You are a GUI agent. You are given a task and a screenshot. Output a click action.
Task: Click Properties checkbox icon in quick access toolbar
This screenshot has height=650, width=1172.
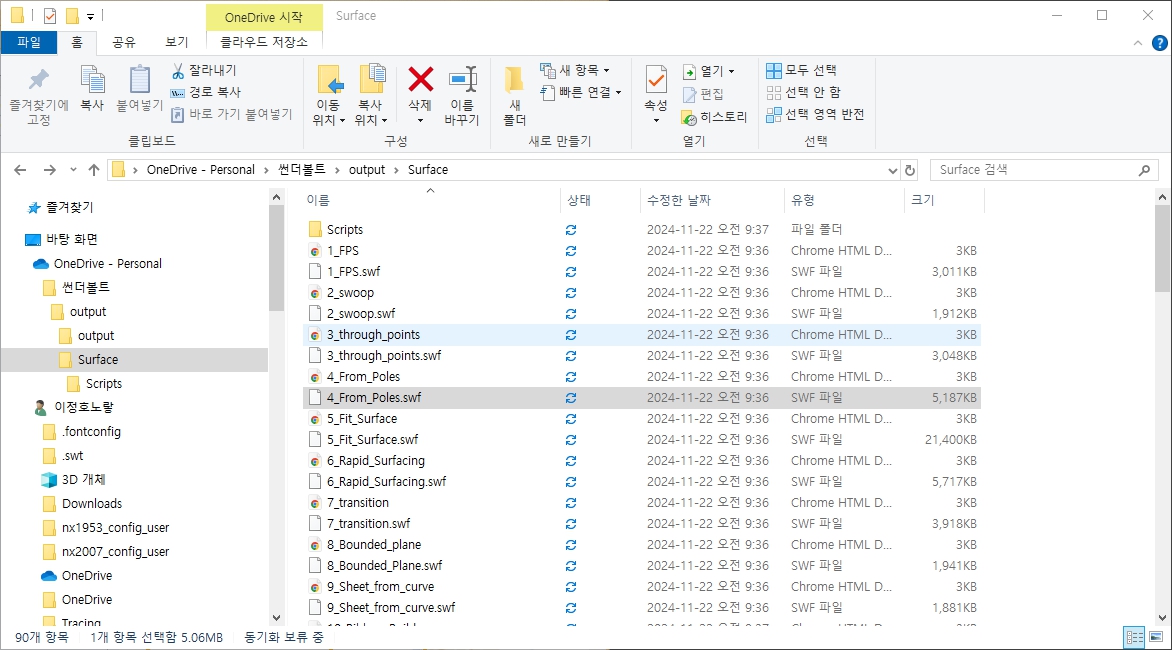[49, 16]
